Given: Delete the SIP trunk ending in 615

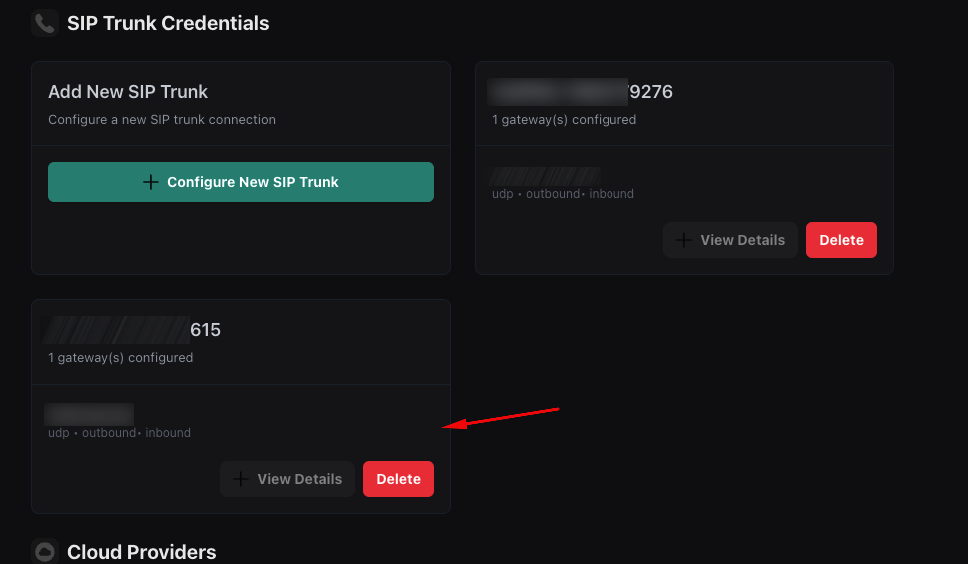Looking at the screenshot, I should (x=398, y=479).
